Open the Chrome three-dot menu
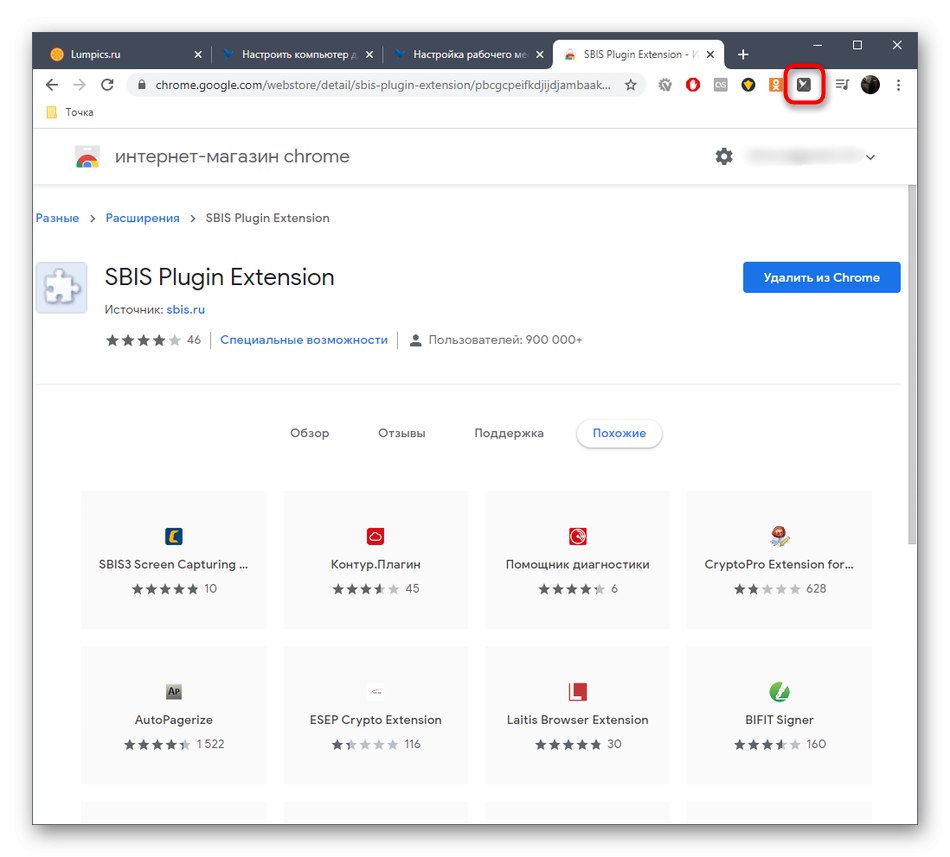The image size is (950, 857). pos(898,85)
